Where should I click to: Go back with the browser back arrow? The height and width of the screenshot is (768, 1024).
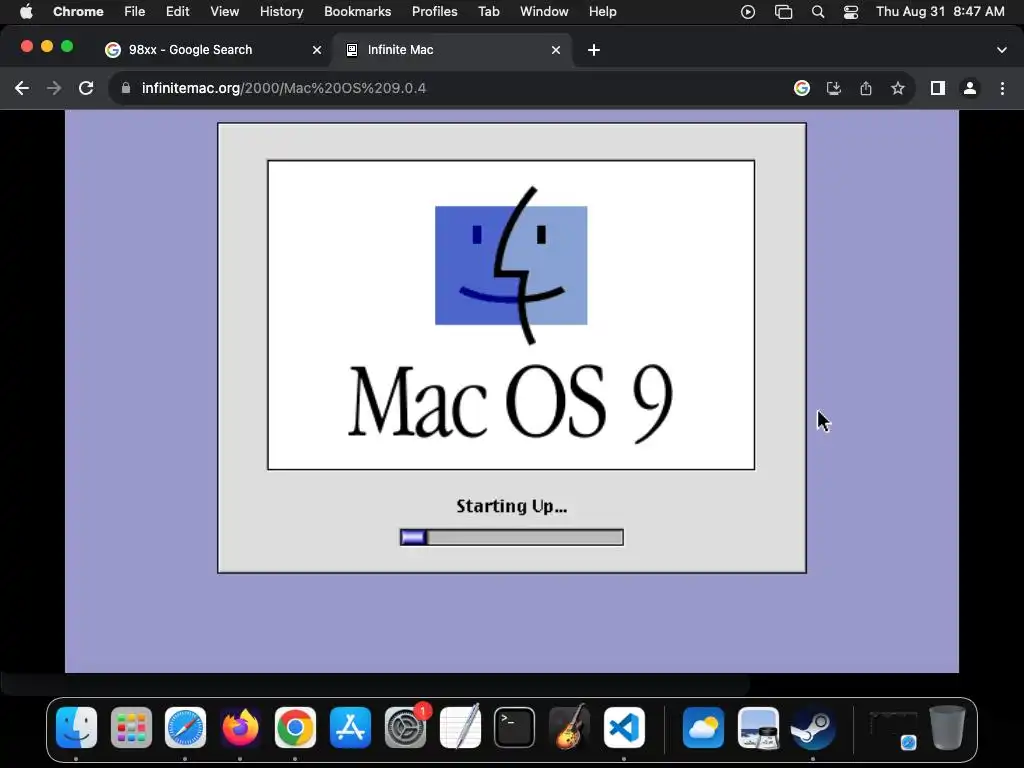tap(22, 88)
